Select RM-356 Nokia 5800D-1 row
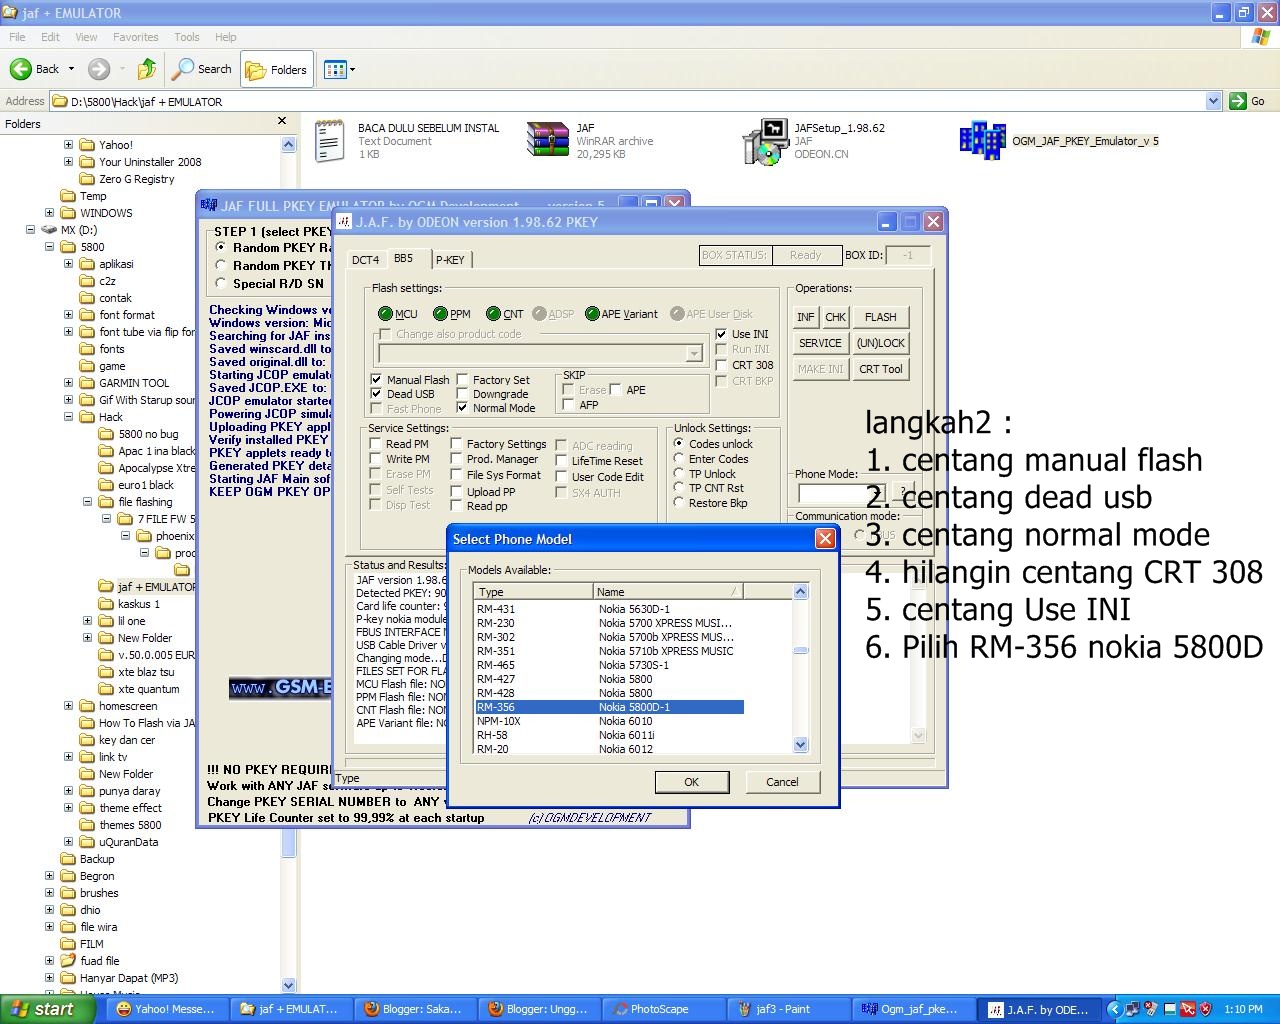Image resolution: width=1280 pixels, height=1024 pixels. 609,707
